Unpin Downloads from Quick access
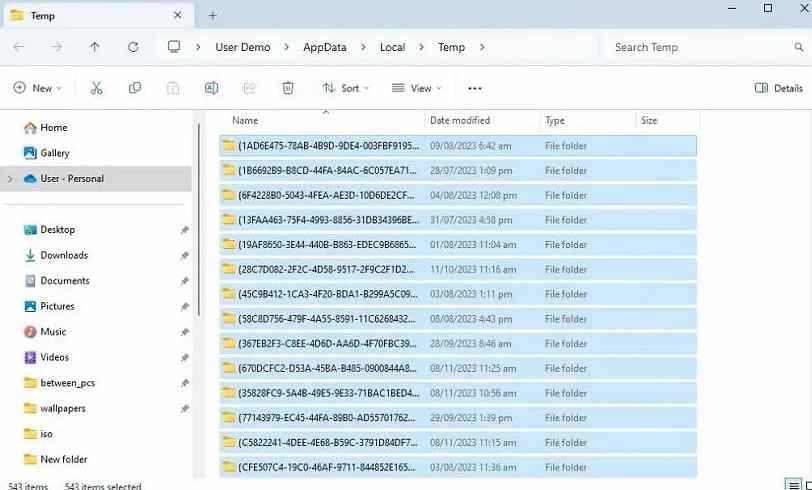812x490 pixels. click(x=184, y=255)
